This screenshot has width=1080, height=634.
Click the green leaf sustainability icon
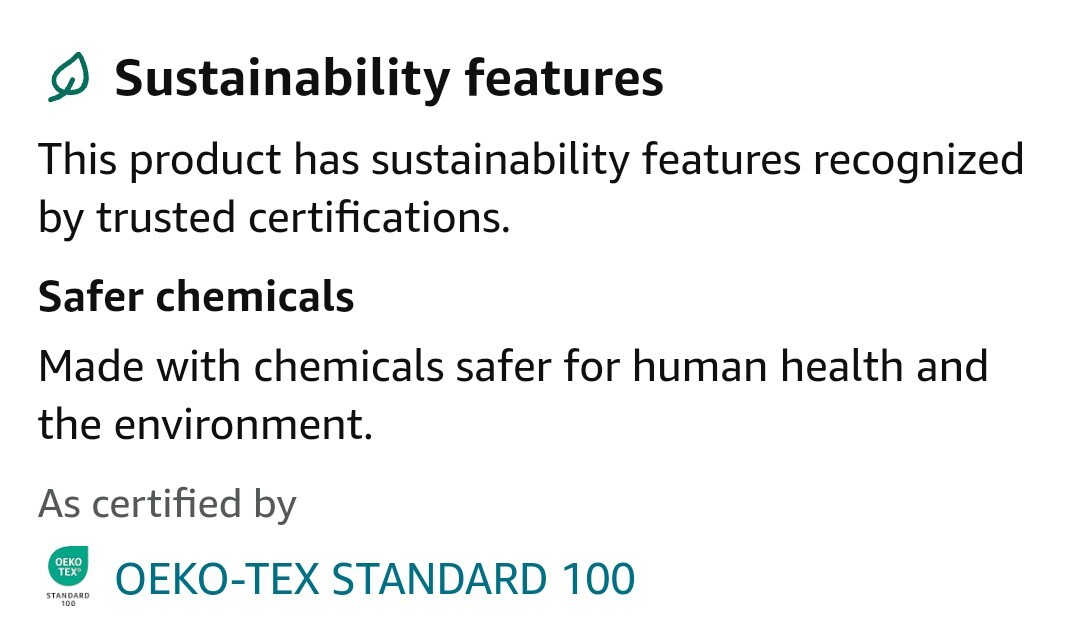[69, 77]
